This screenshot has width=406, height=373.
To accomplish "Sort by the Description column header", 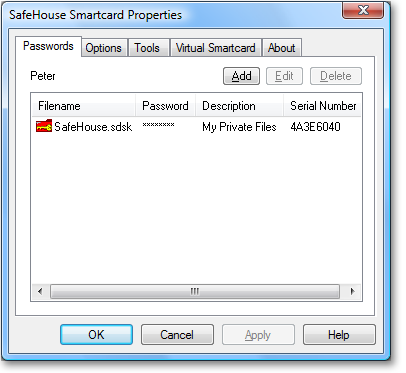I will pos(240,106).
